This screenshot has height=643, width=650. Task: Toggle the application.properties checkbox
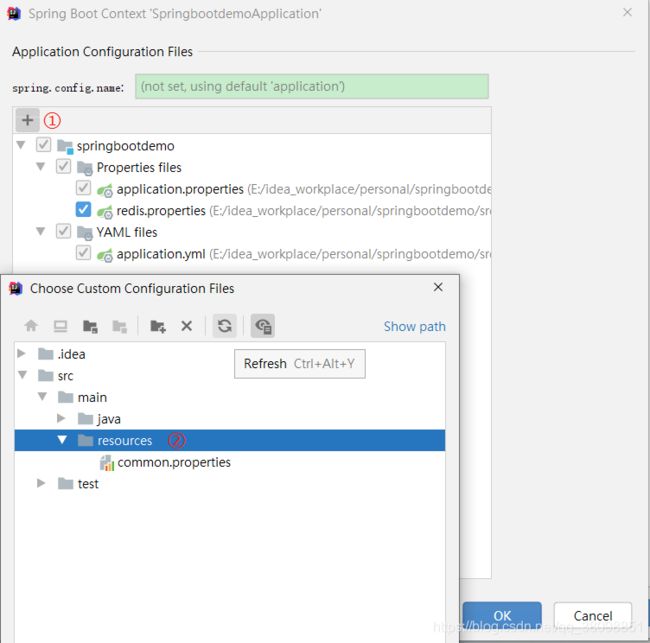(x=83, y=188)
